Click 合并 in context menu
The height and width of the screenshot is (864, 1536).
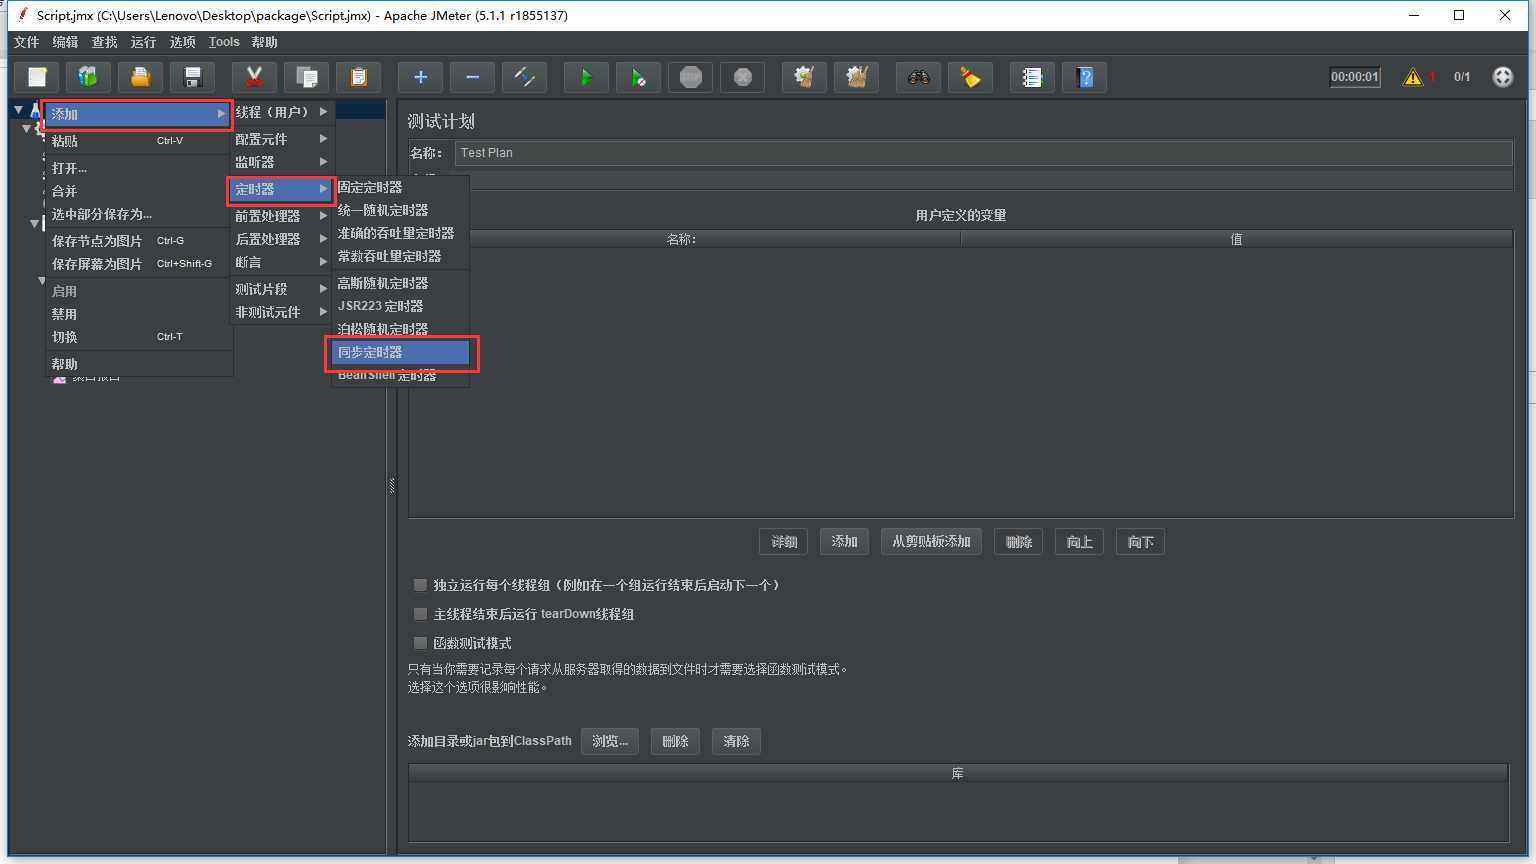tap(139, 191)
